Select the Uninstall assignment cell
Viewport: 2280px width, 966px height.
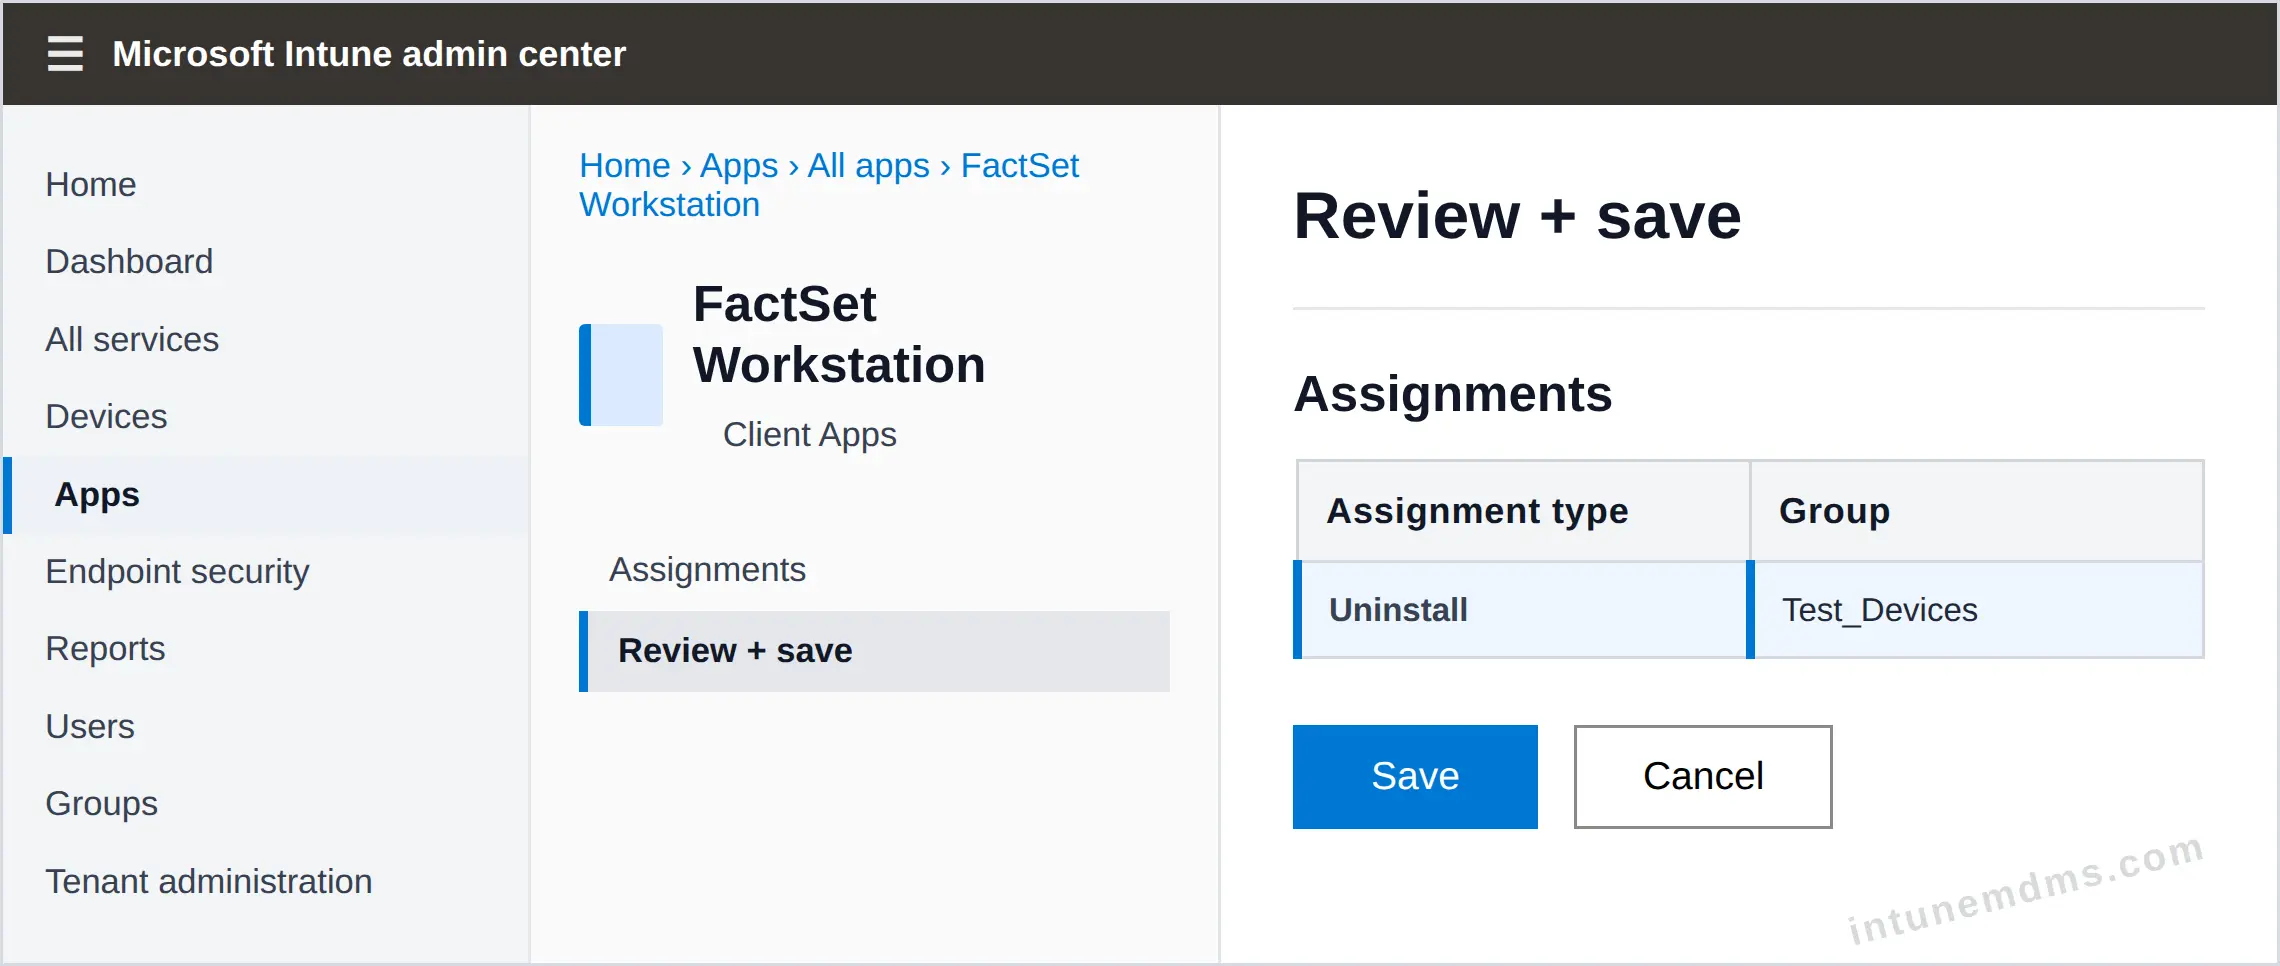coord(1521,610)
